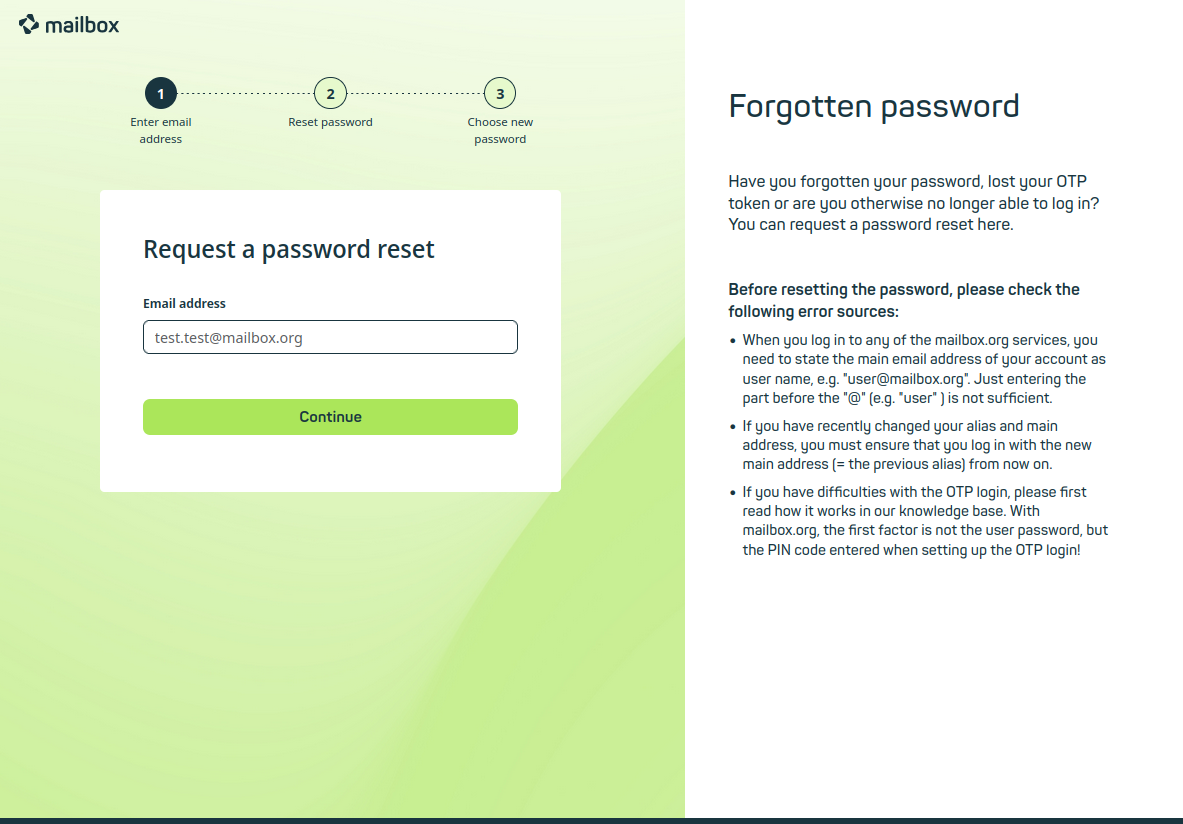
Task: Click the "Choose new password" step label
Action: pyautogui.click(x=500, y=130)
